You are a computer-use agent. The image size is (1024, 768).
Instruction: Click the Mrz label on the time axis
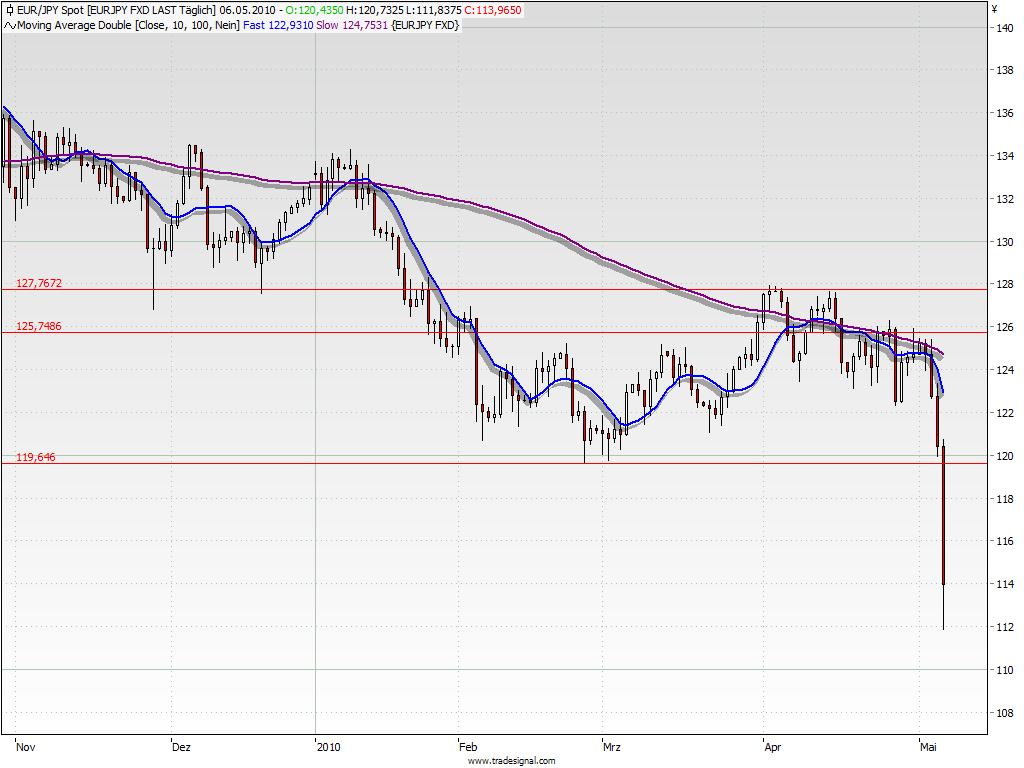612,747
